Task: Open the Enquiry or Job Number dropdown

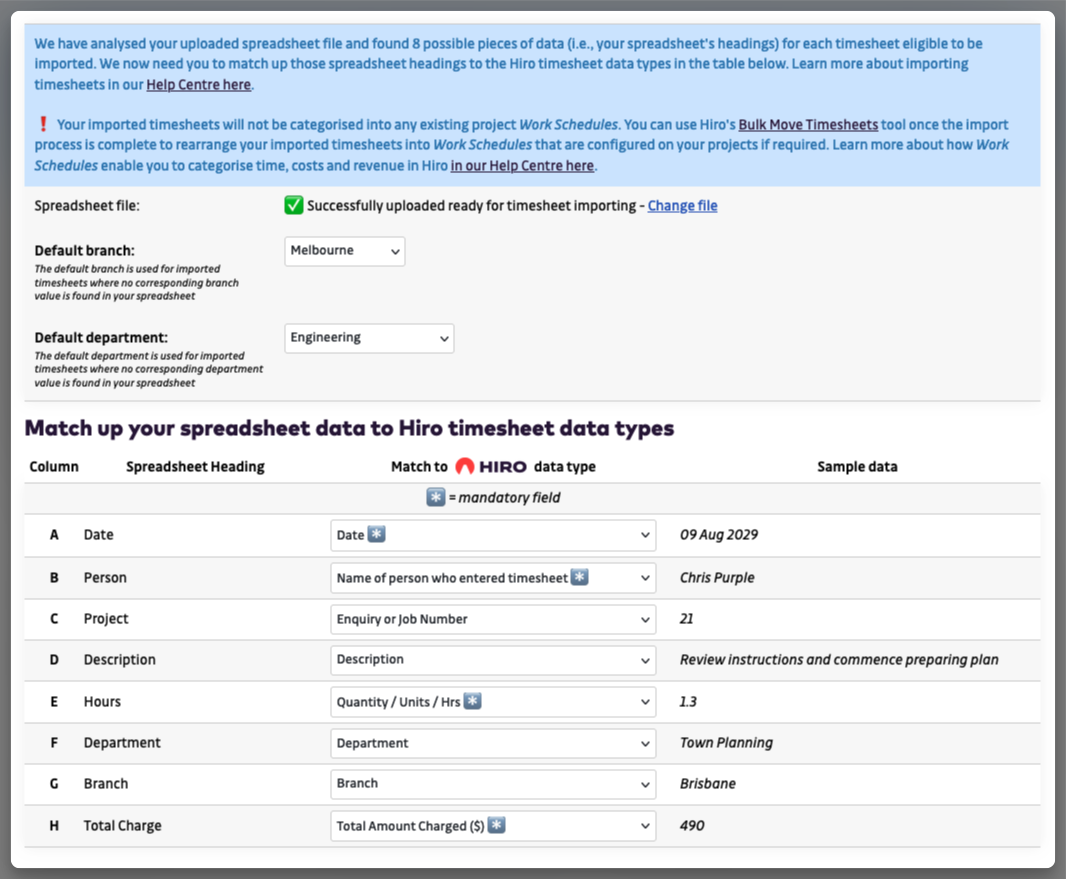Action: point(493,619)
